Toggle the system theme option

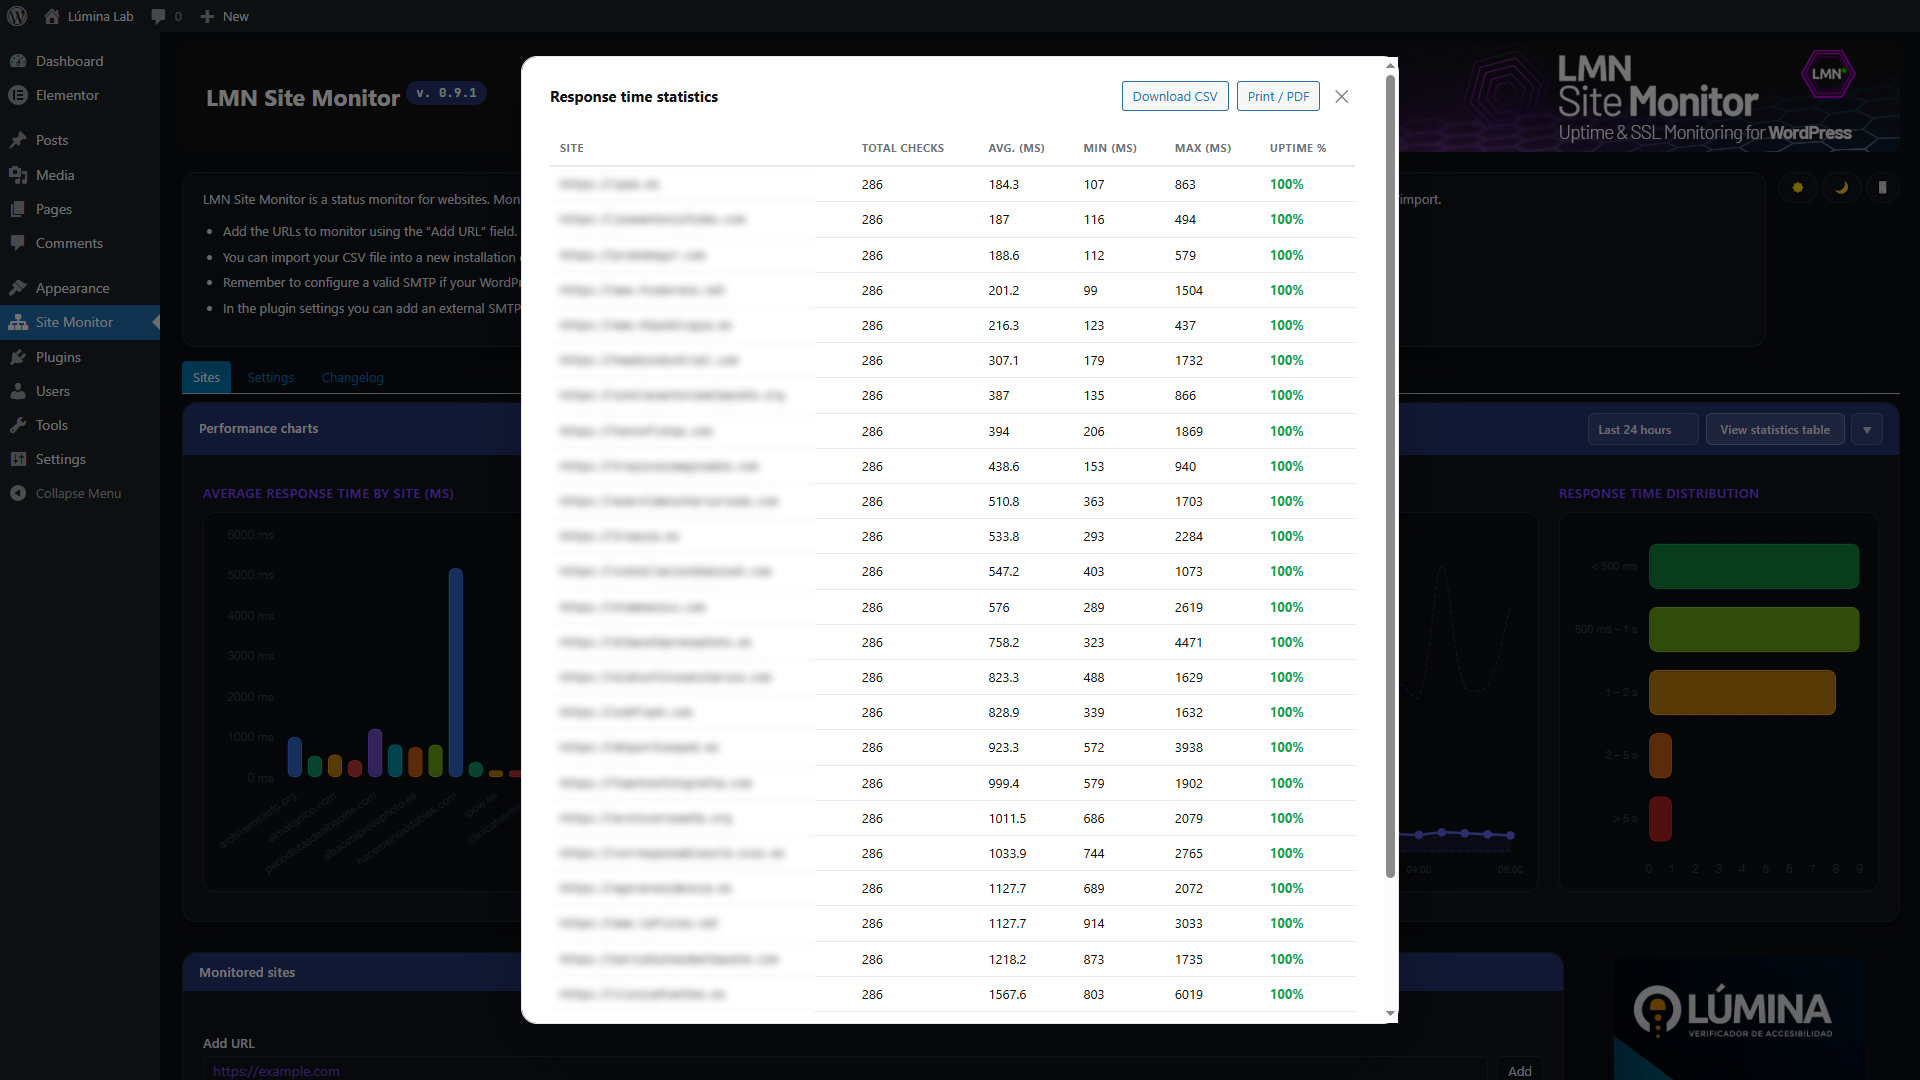[1882, 187]
